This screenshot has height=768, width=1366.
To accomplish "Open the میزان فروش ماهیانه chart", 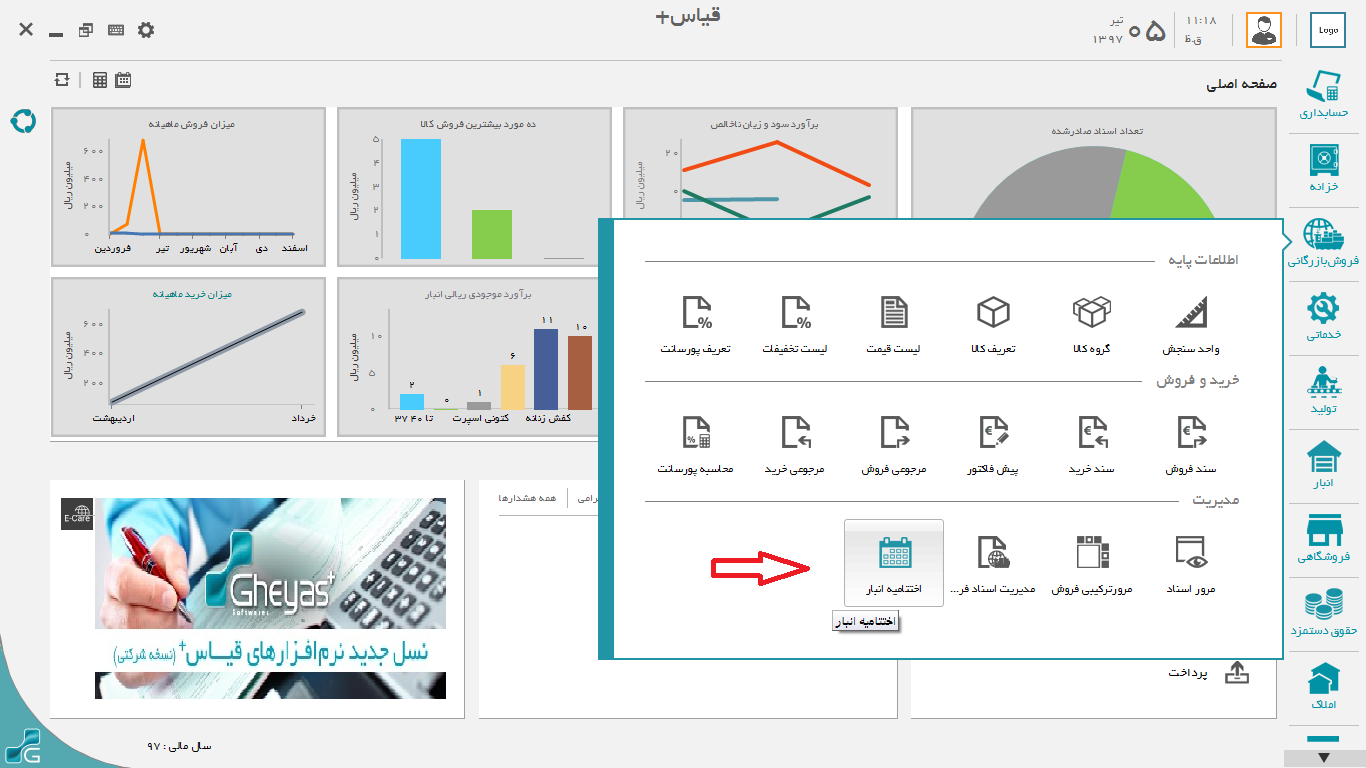I will (188, 187).
